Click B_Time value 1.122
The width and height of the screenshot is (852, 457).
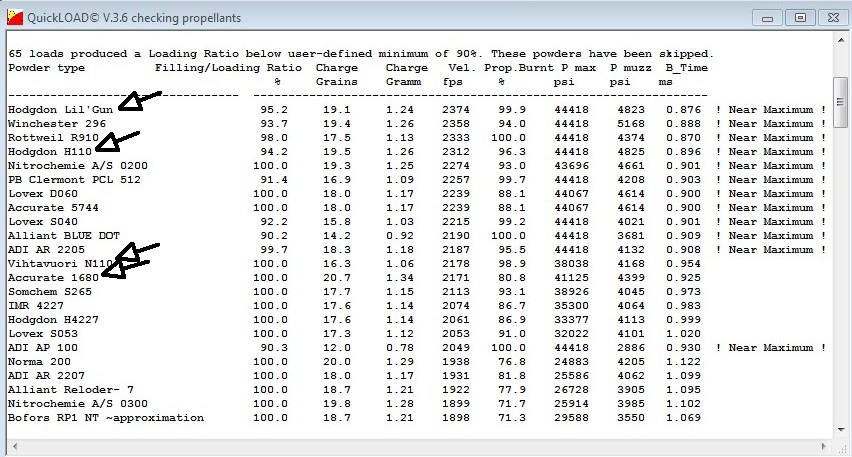(684, 362)
